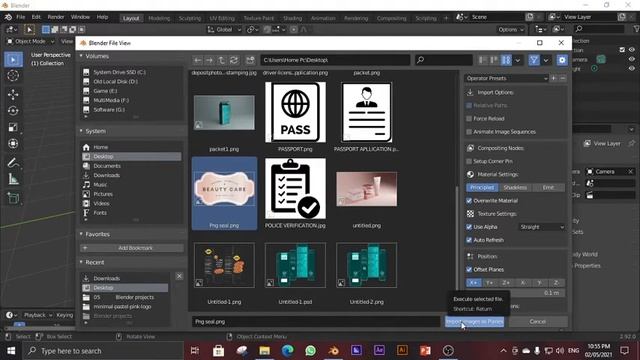
Task: Switch to Shading workspace tab
Action: click(293, 18)
